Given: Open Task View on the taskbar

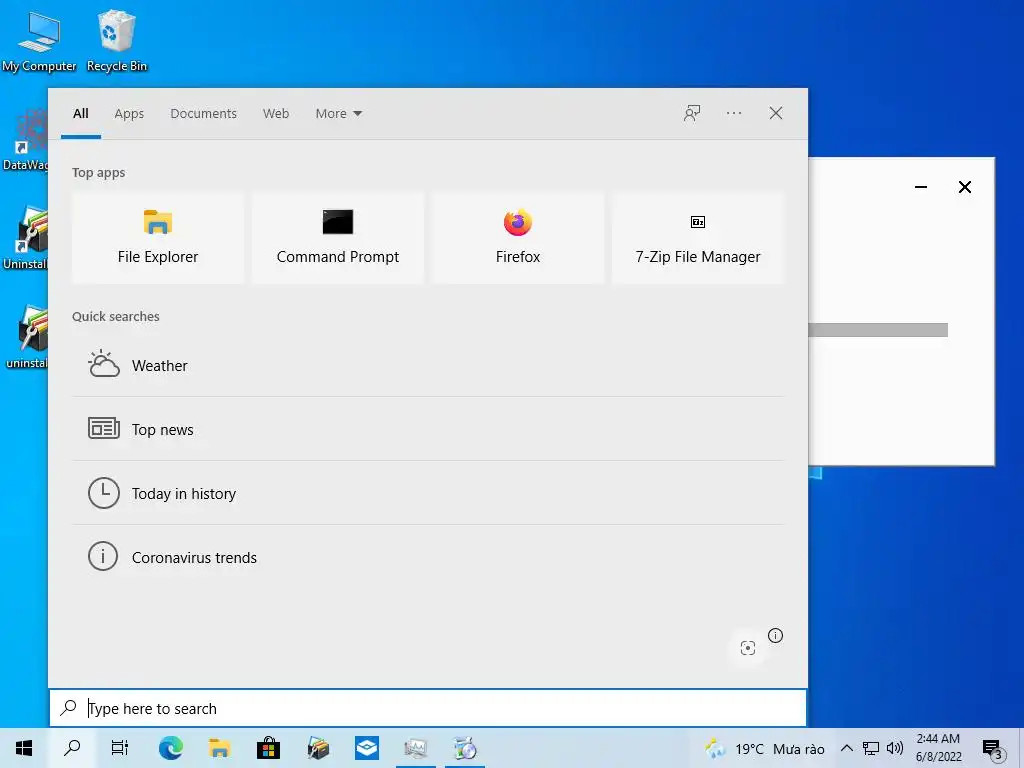Looking at the screenshot, I should (120, 748).
